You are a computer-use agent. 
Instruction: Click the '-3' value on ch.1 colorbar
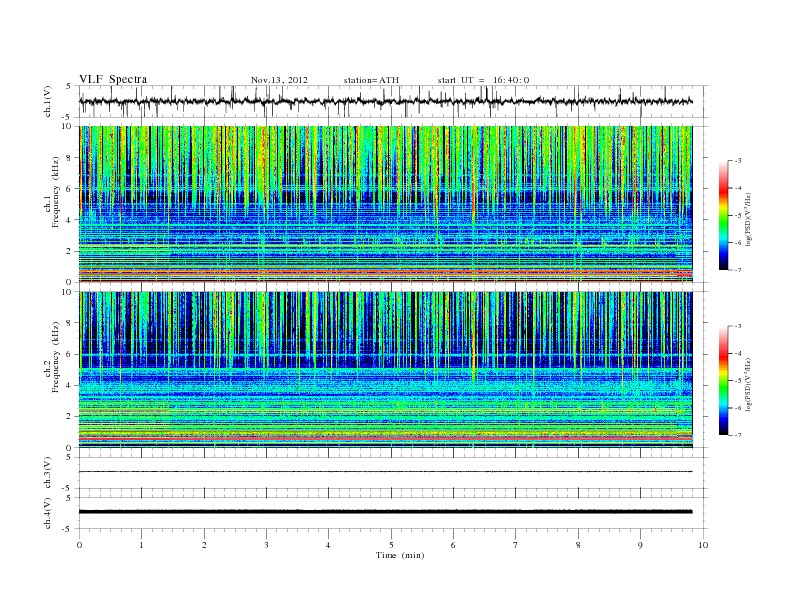[x=737, y=161]
